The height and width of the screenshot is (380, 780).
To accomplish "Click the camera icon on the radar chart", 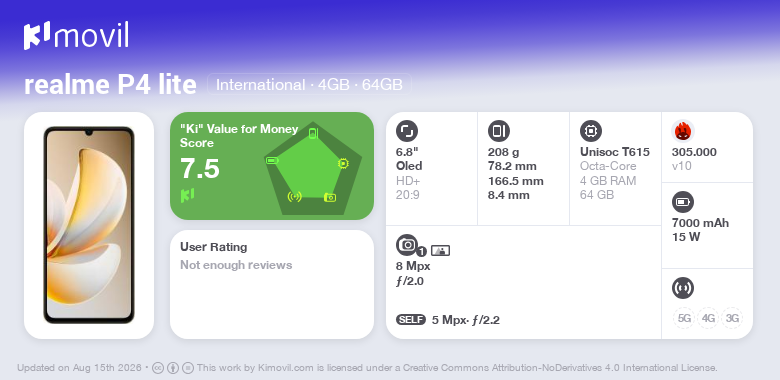I will [330, 197].
